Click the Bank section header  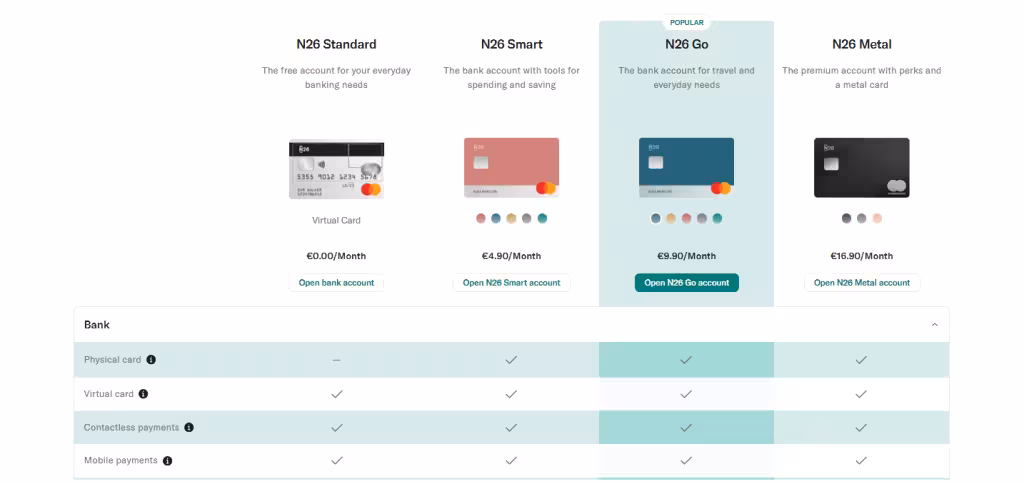pyautogui.click(x=97, y=325)
